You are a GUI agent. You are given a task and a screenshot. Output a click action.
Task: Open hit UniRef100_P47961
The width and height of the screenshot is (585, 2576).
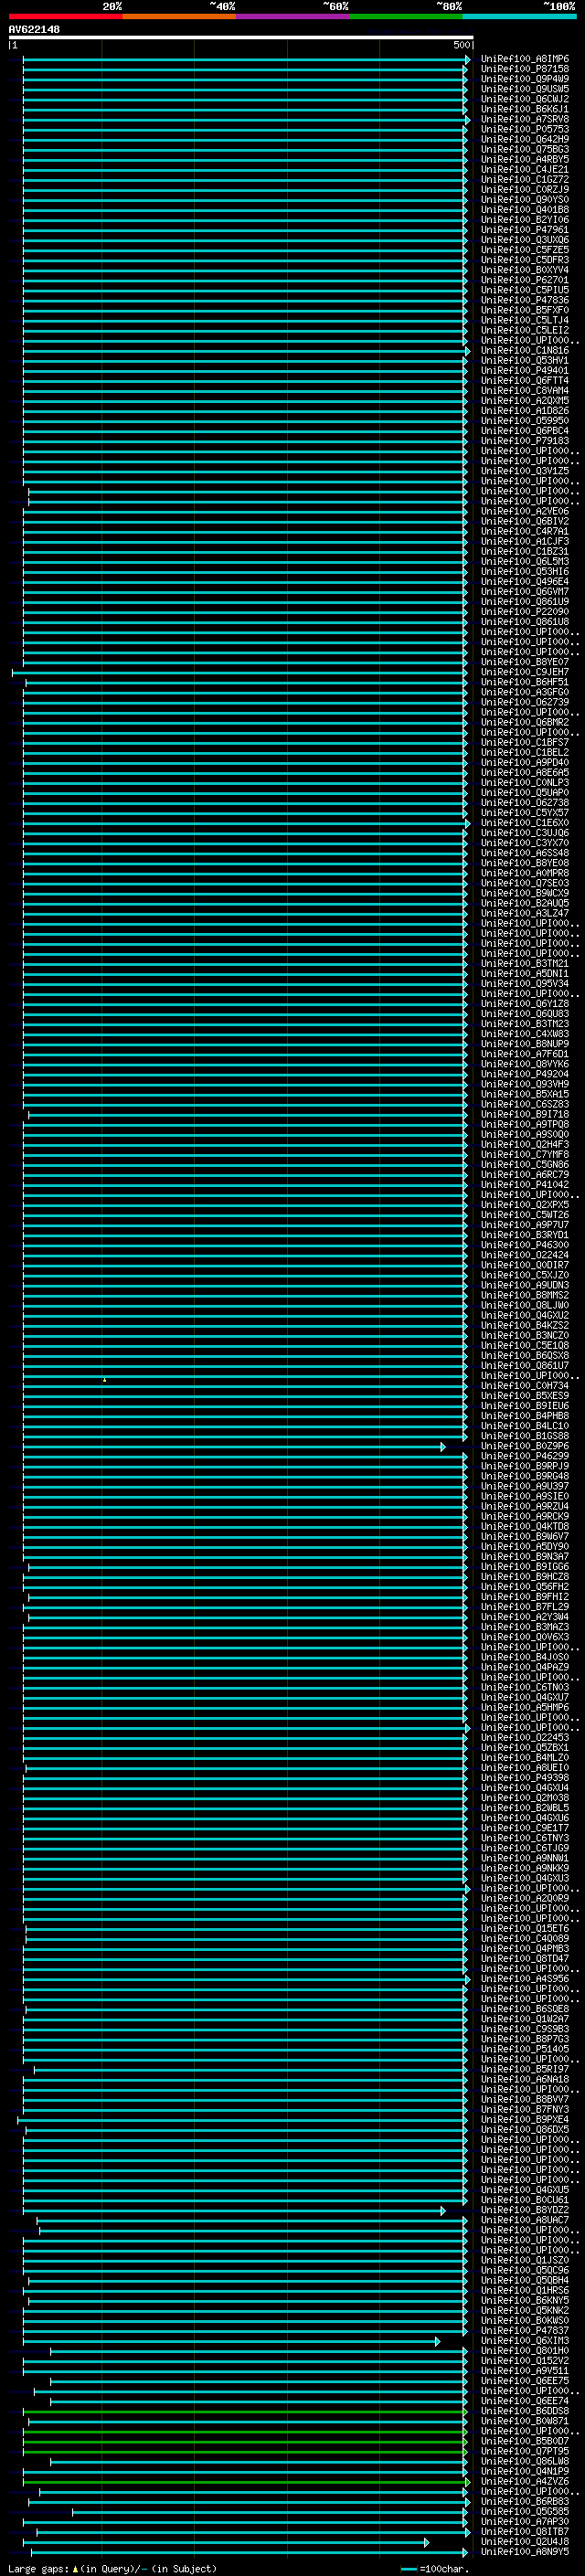[524, 230]
